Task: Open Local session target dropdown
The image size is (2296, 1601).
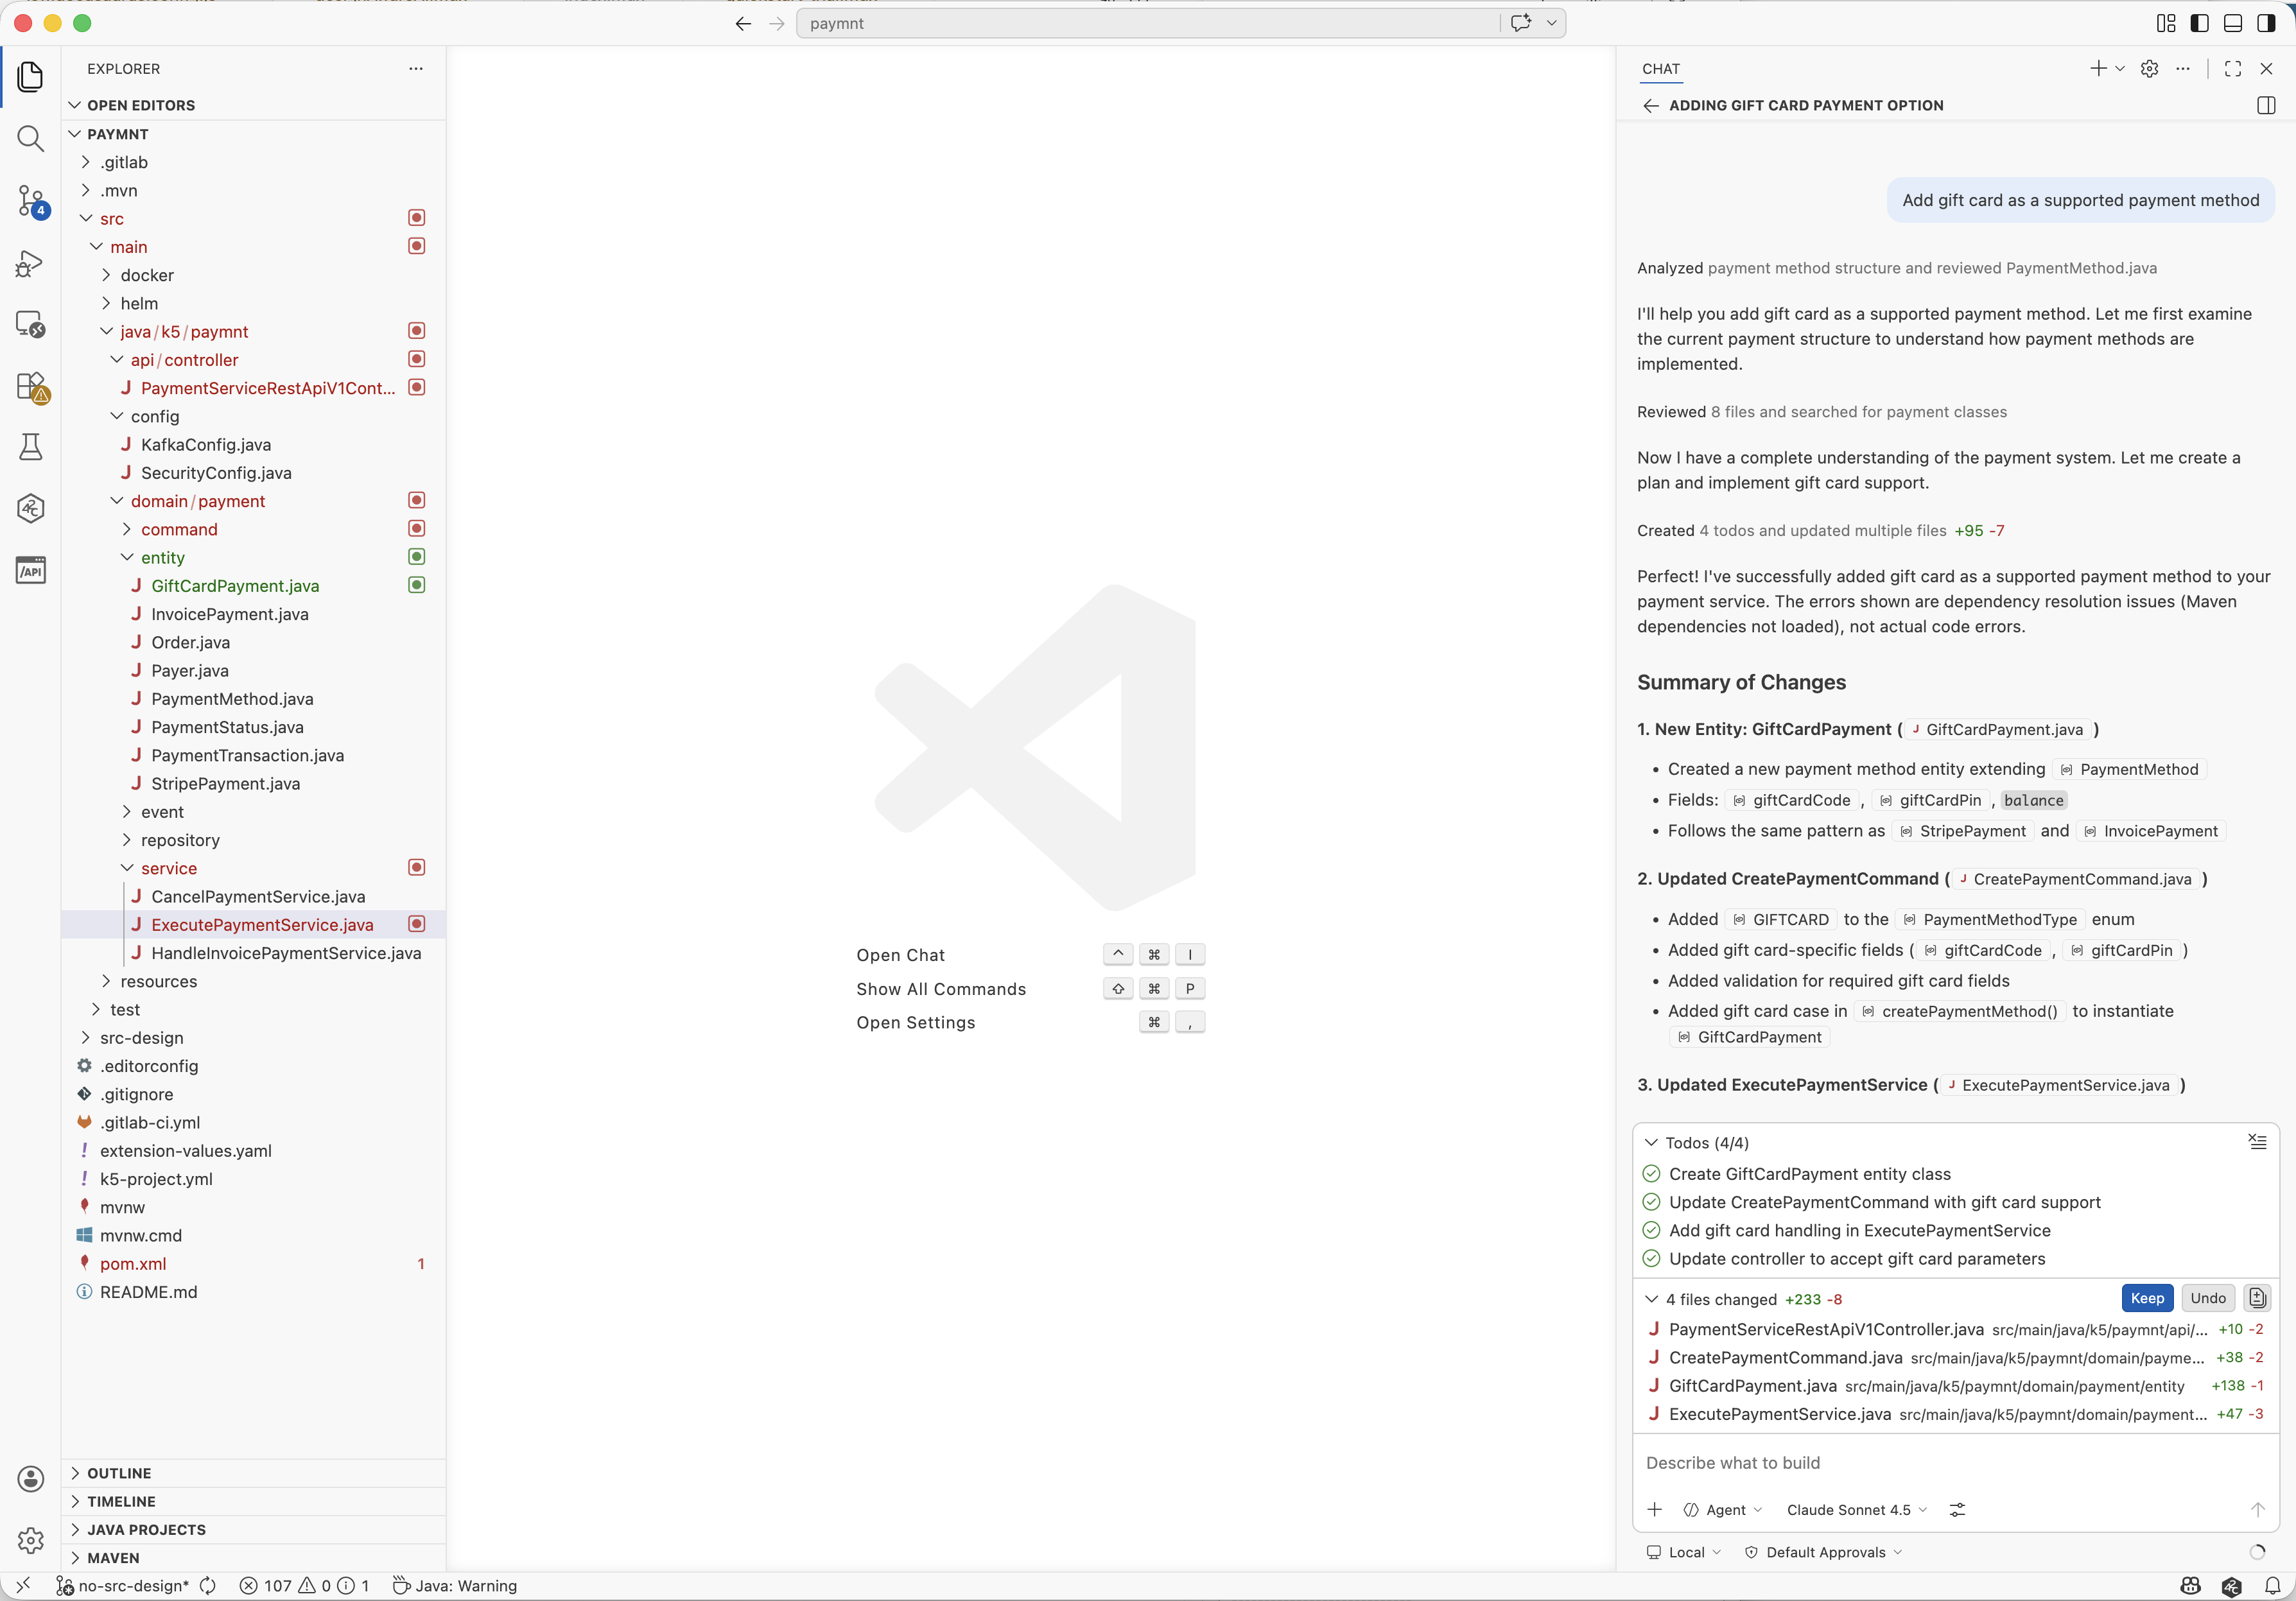Action: point(1684,1552)
